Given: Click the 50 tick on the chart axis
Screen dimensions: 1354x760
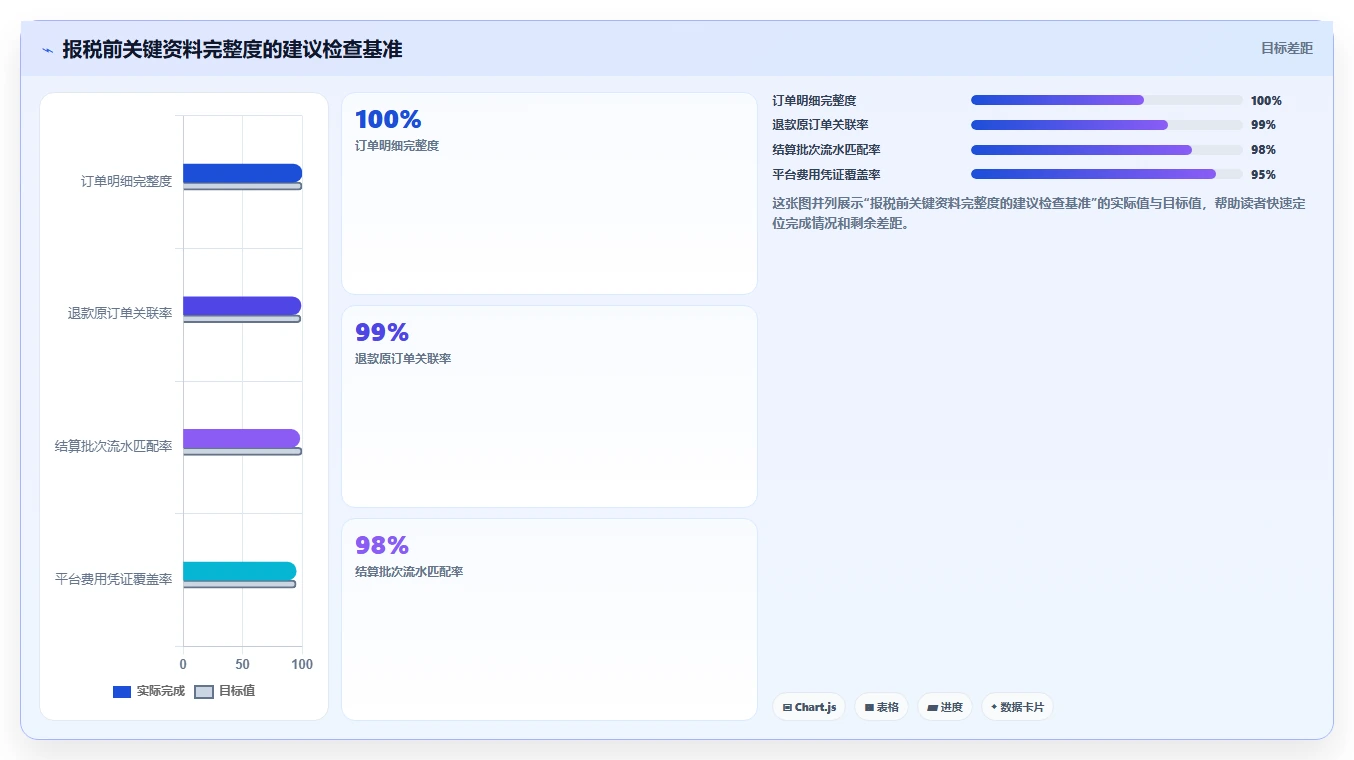Looking at the screenshot, I should click(x=242, y=664).
